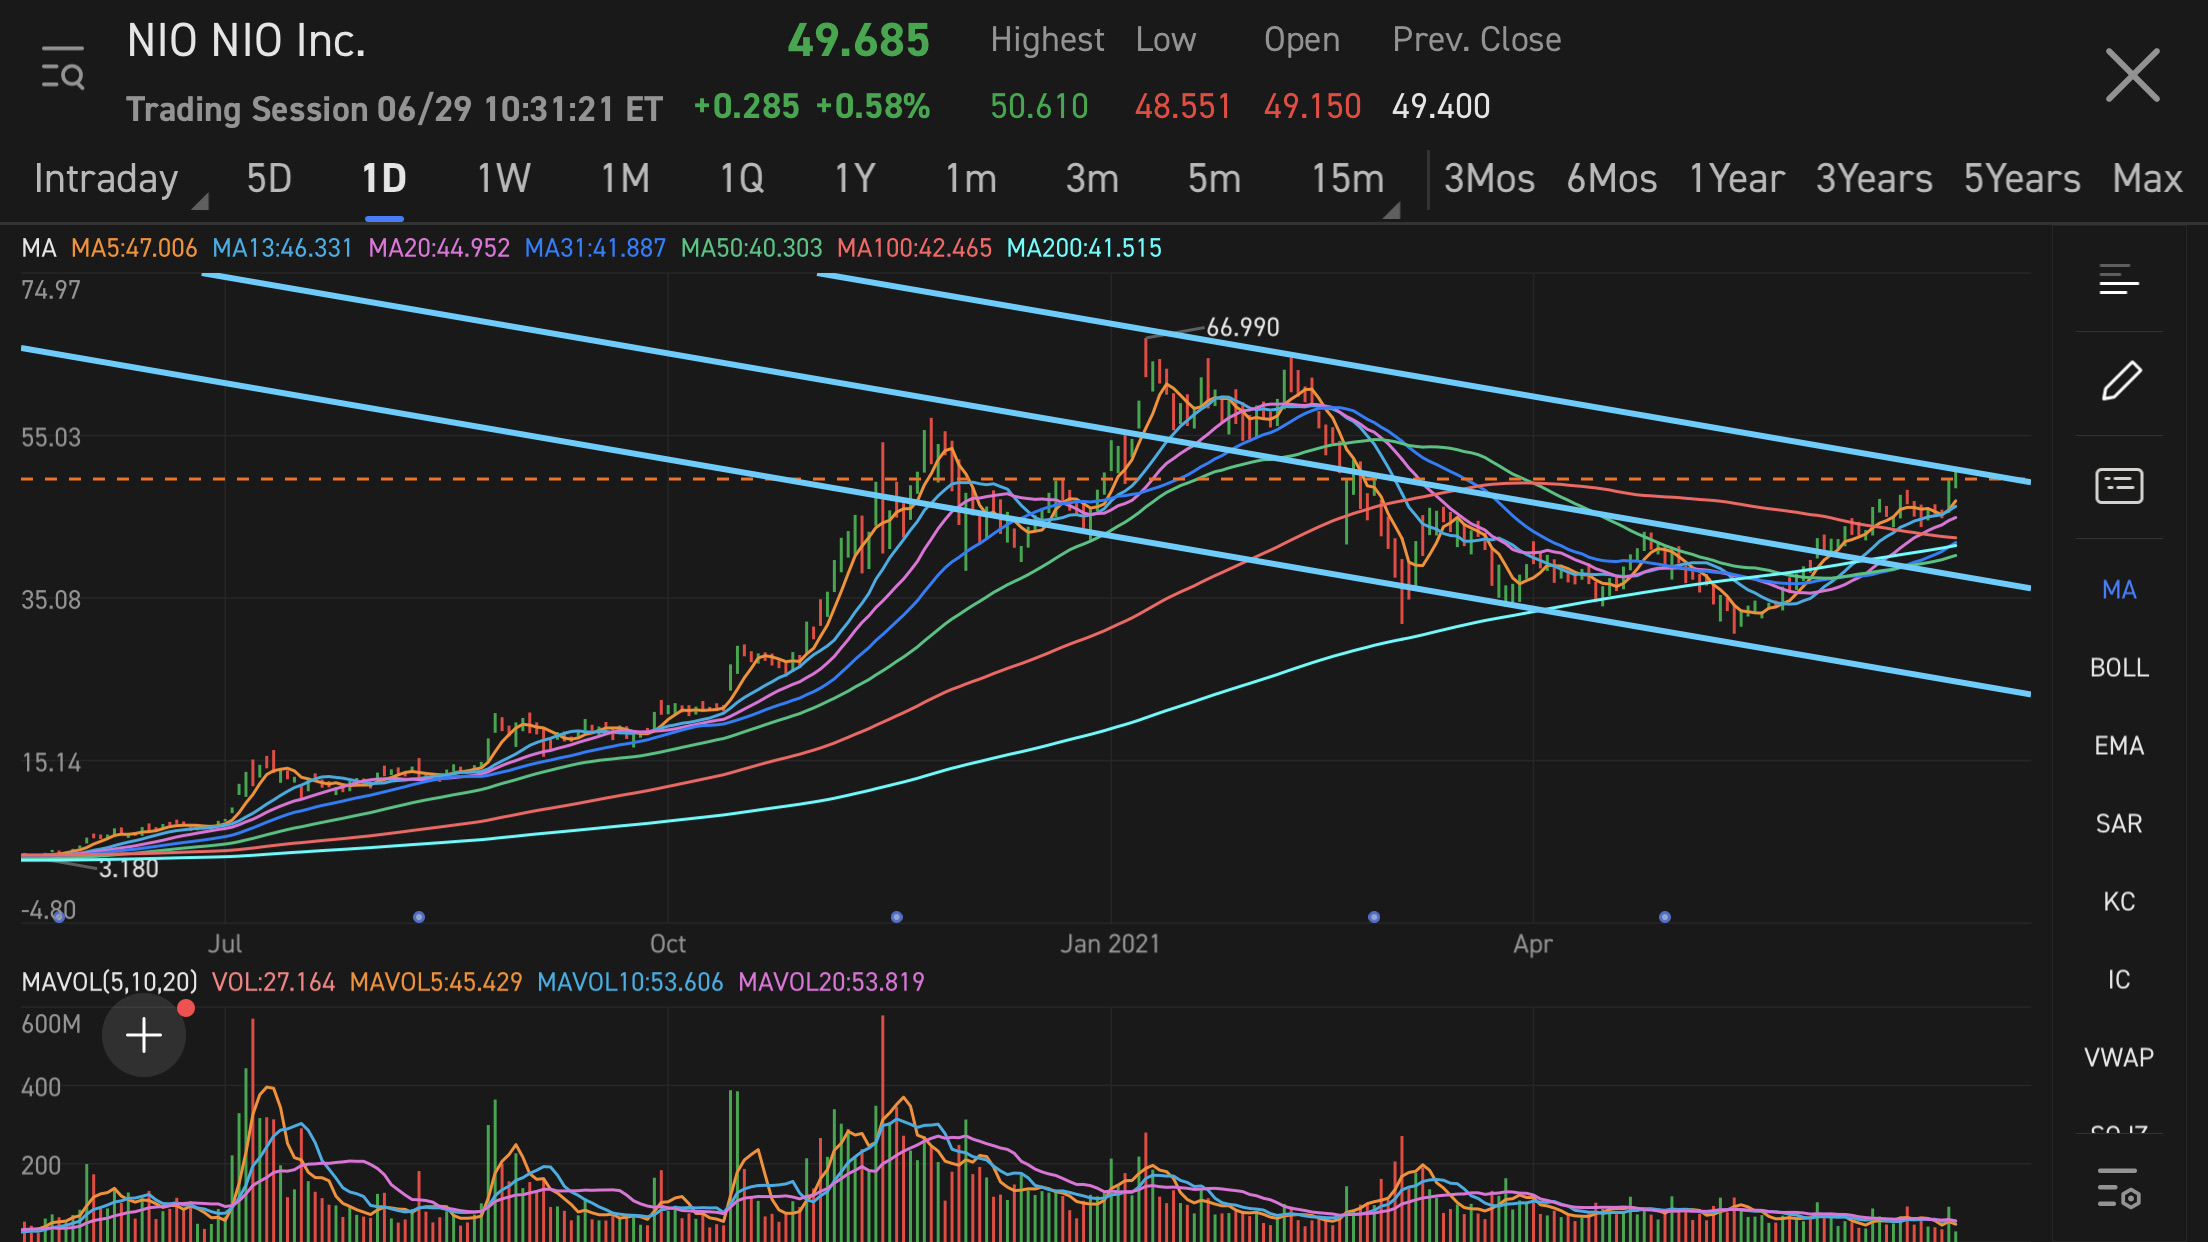Viewport: 2208px width, 1242px height.
Task: Open indicator settings icon at bottom right
Action: [2118, 1188]
